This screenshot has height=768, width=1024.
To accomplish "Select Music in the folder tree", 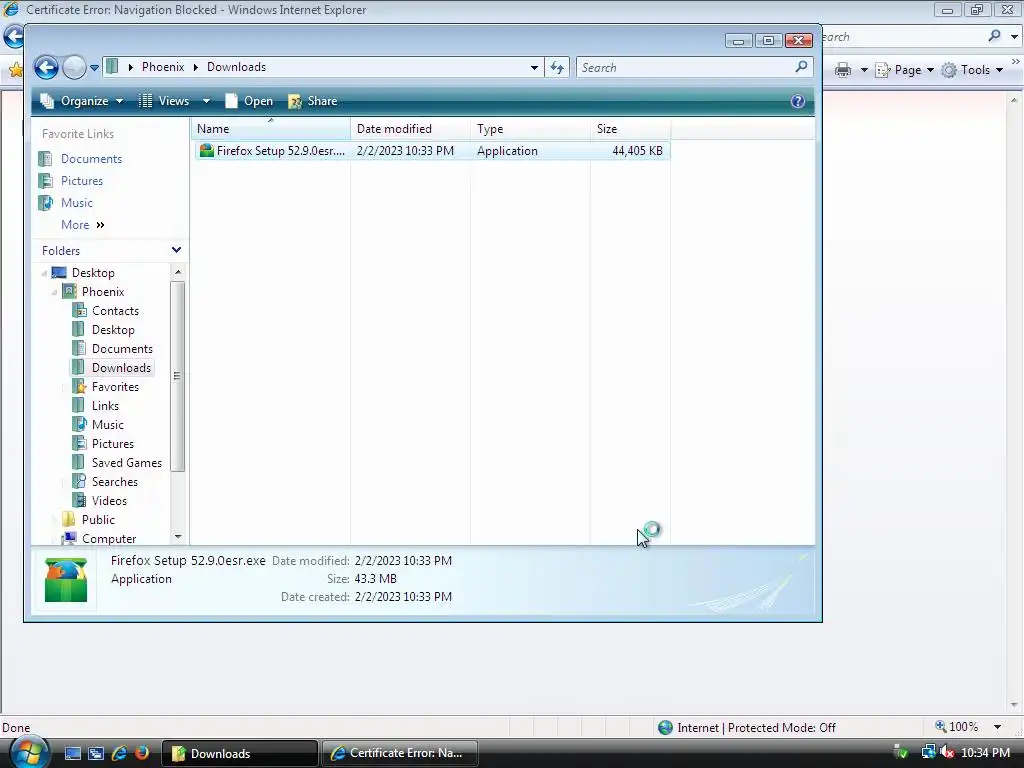I will tap(107, 424).
